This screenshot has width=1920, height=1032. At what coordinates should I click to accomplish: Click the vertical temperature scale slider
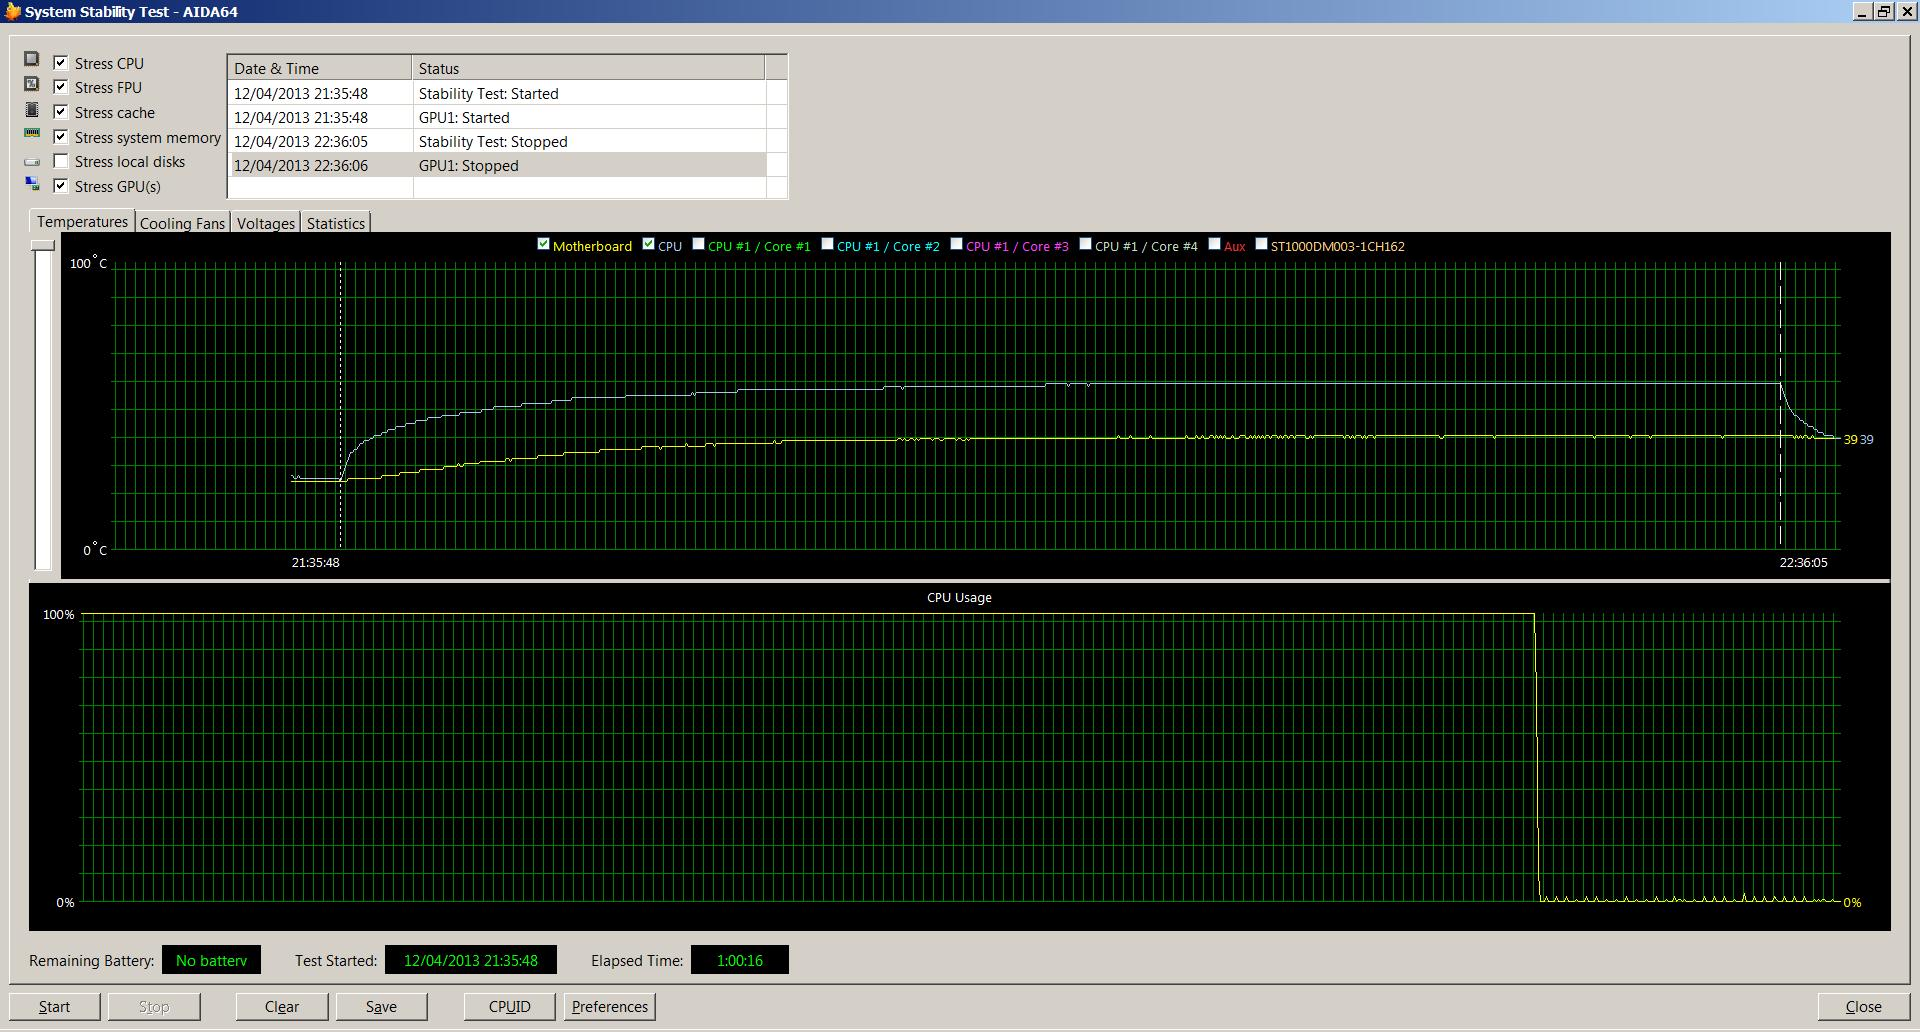click(x=43, y=246)
